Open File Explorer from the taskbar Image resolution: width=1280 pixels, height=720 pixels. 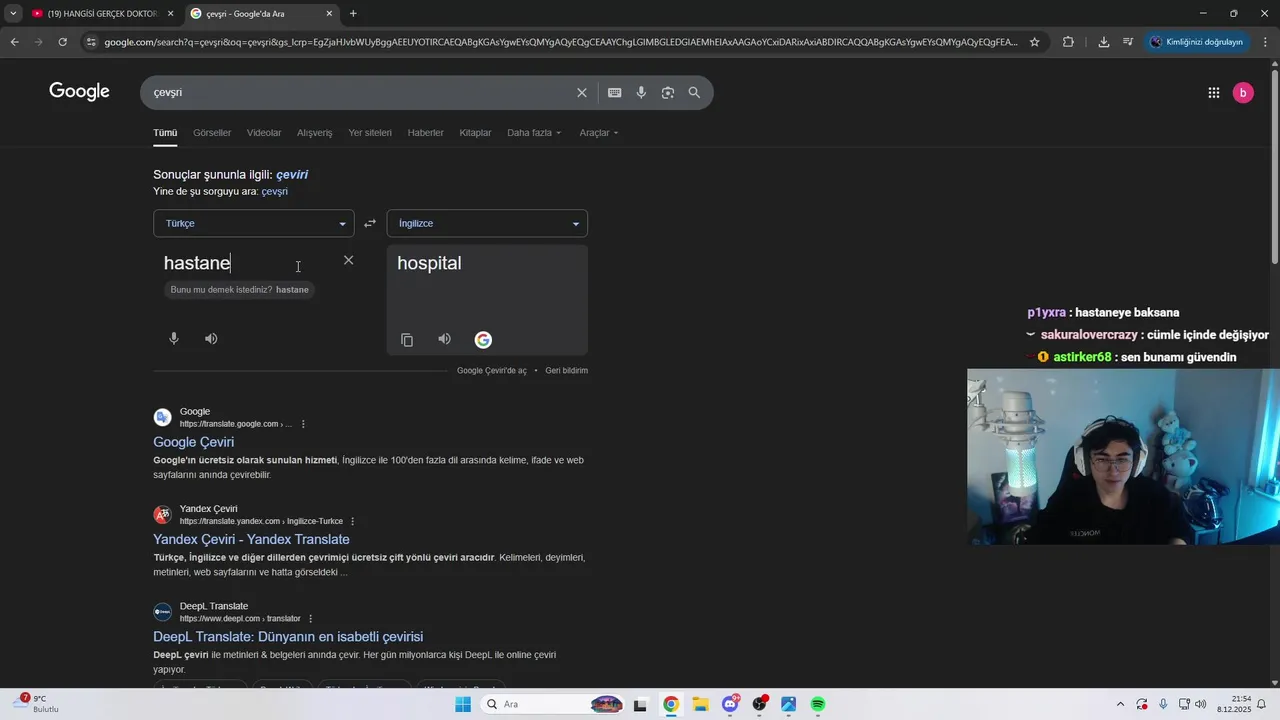pyautogui.click(x=700, y=704)
